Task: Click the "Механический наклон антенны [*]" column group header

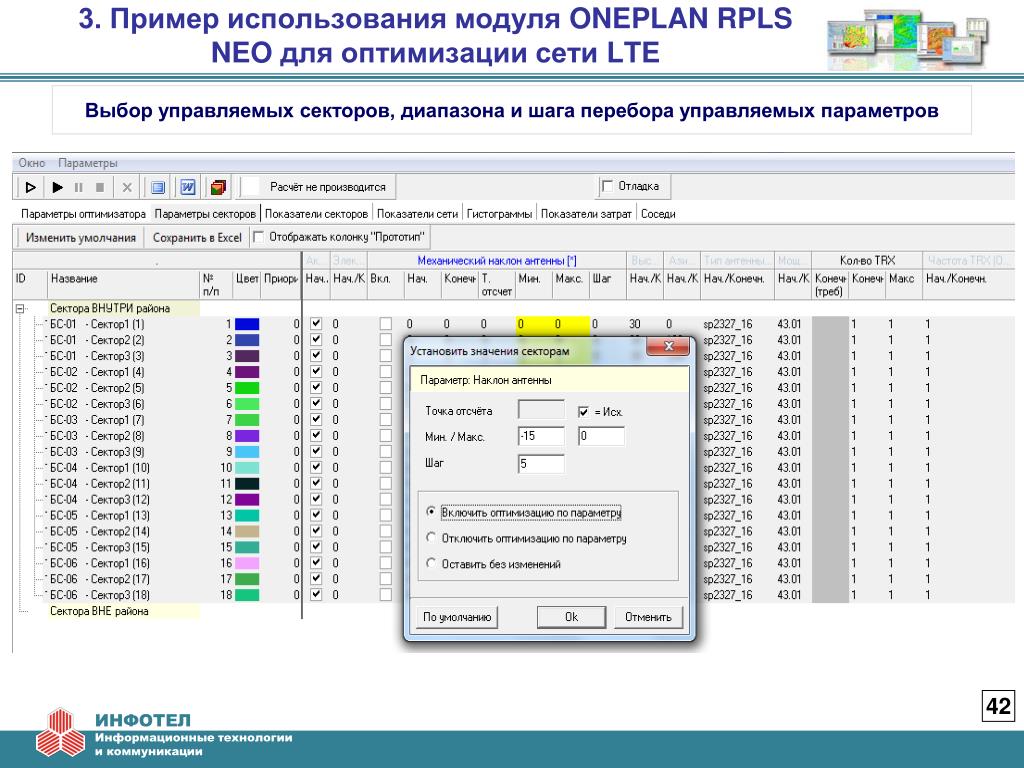Action: (x=496, y=261)
